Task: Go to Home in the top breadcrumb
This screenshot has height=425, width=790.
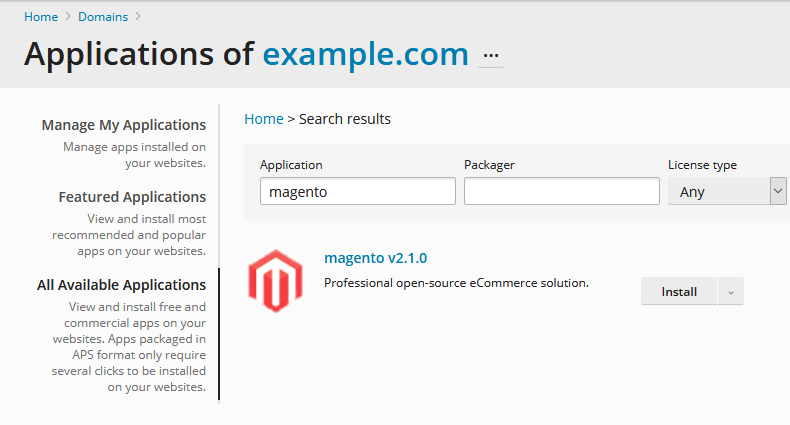Action: tap(41, 17)
